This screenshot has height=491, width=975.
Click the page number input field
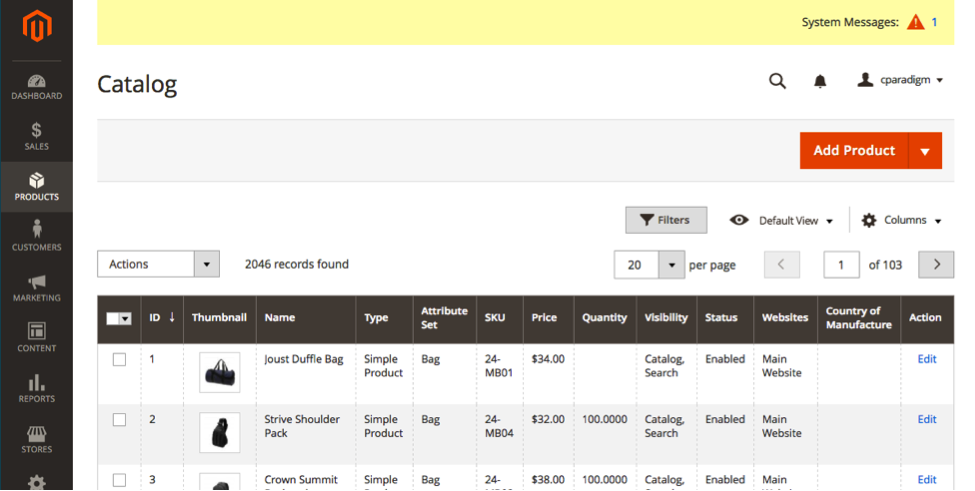[x=841, y=265]
